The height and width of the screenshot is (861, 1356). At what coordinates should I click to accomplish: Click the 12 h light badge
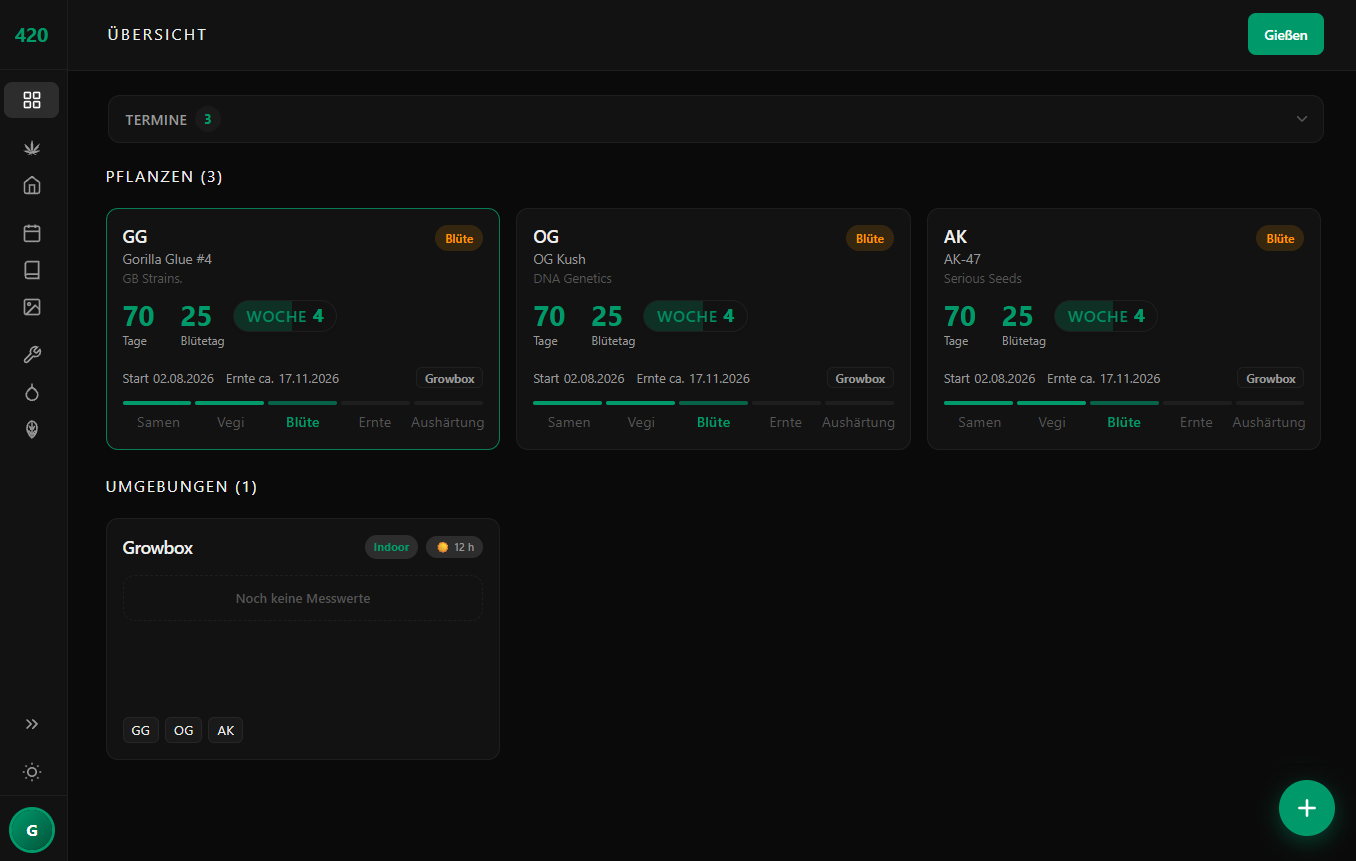pyautogui.click(x=455, y=547)
